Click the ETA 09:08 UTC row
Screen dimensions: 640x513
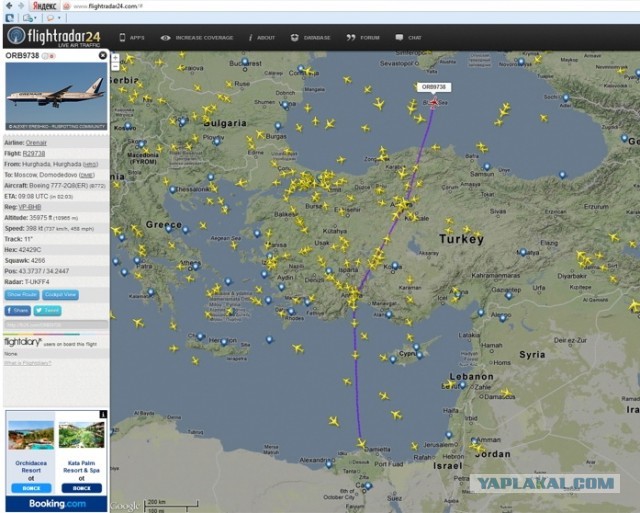56,196
